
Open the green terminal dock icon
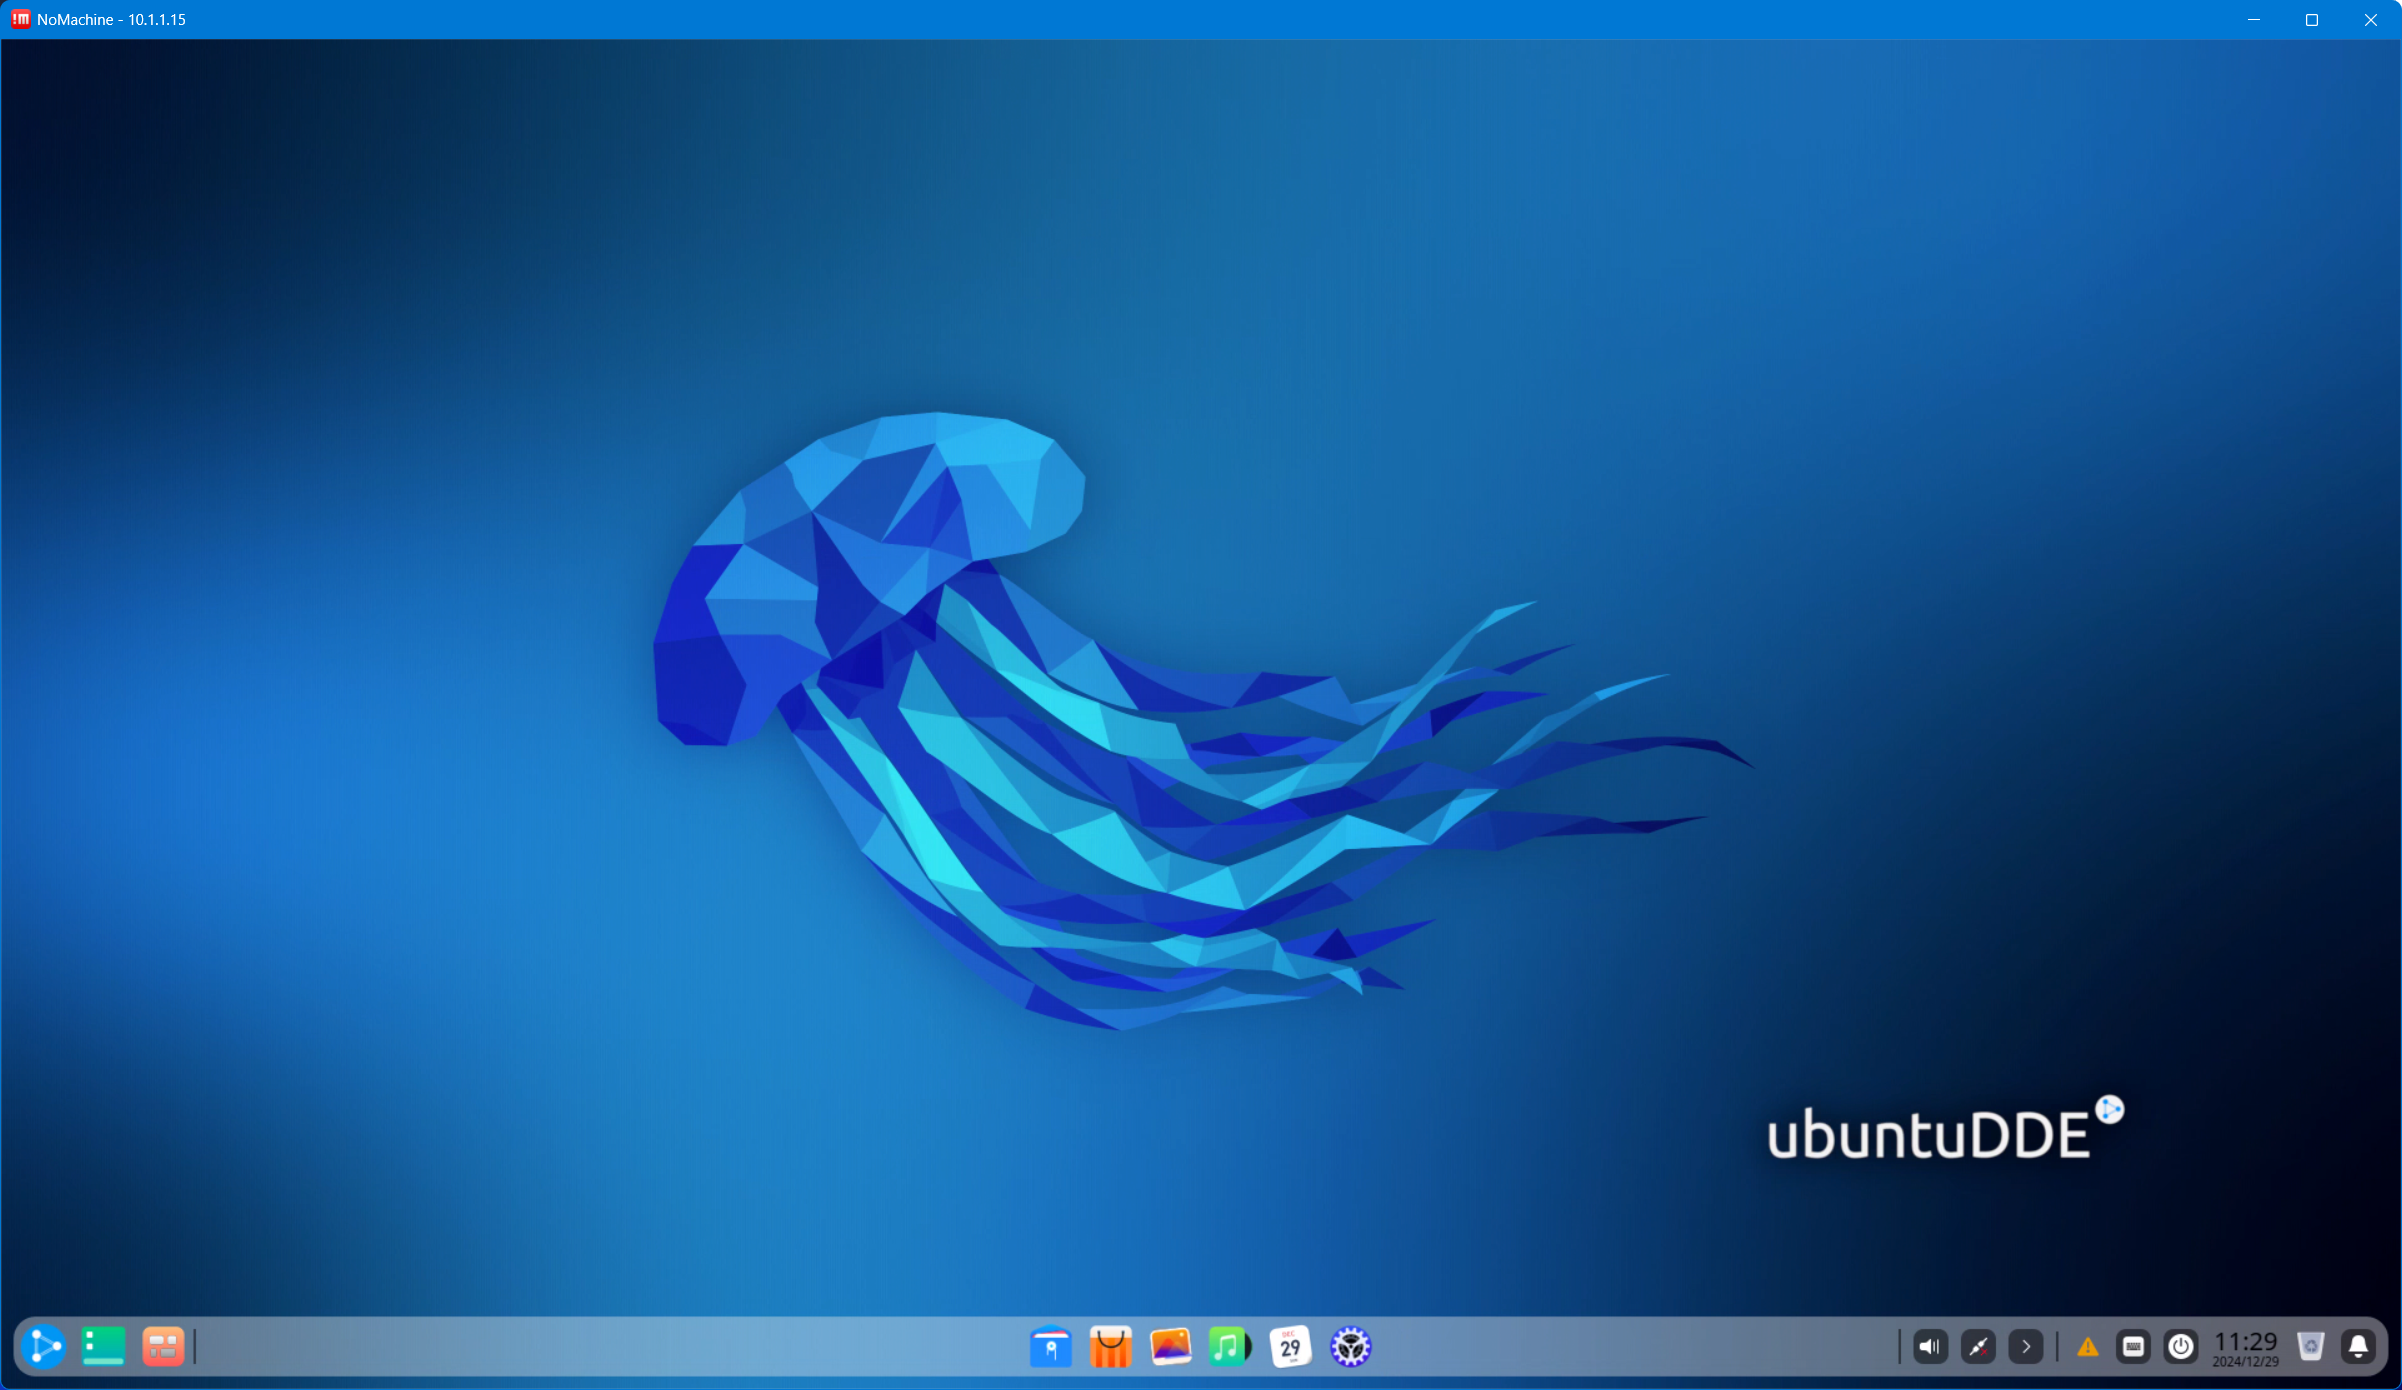pyautogui.click(x=103, y=1347)
